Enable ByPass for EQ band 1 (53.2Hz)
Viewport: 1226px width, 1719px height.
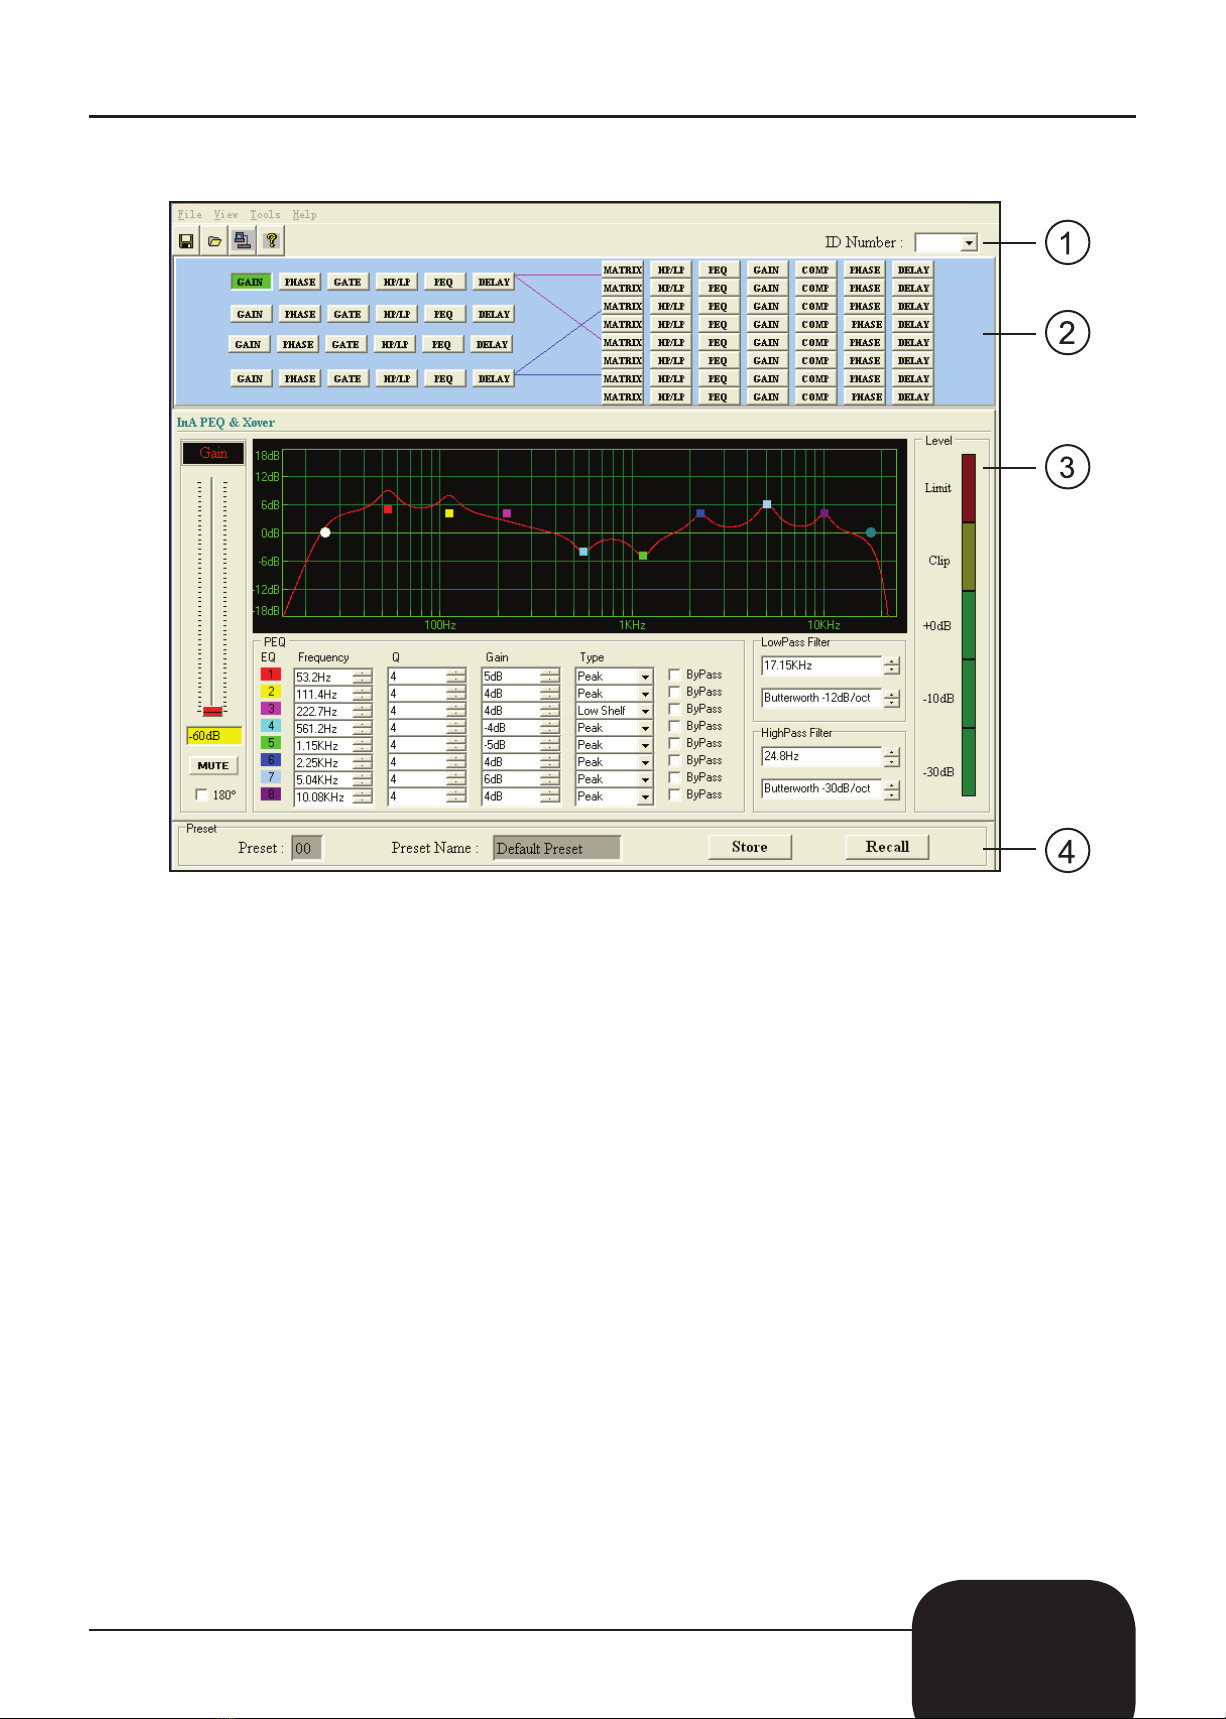(x=674, y=675)
